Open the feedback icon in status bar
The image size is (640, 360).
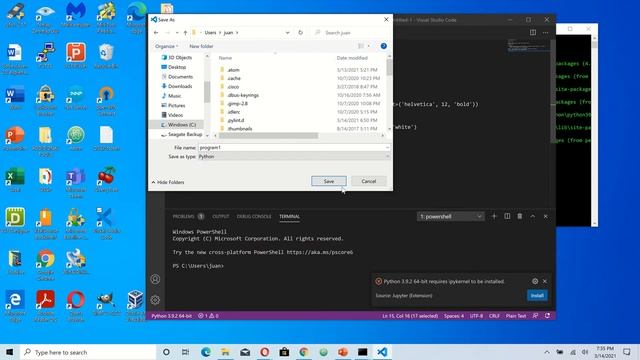535,316
